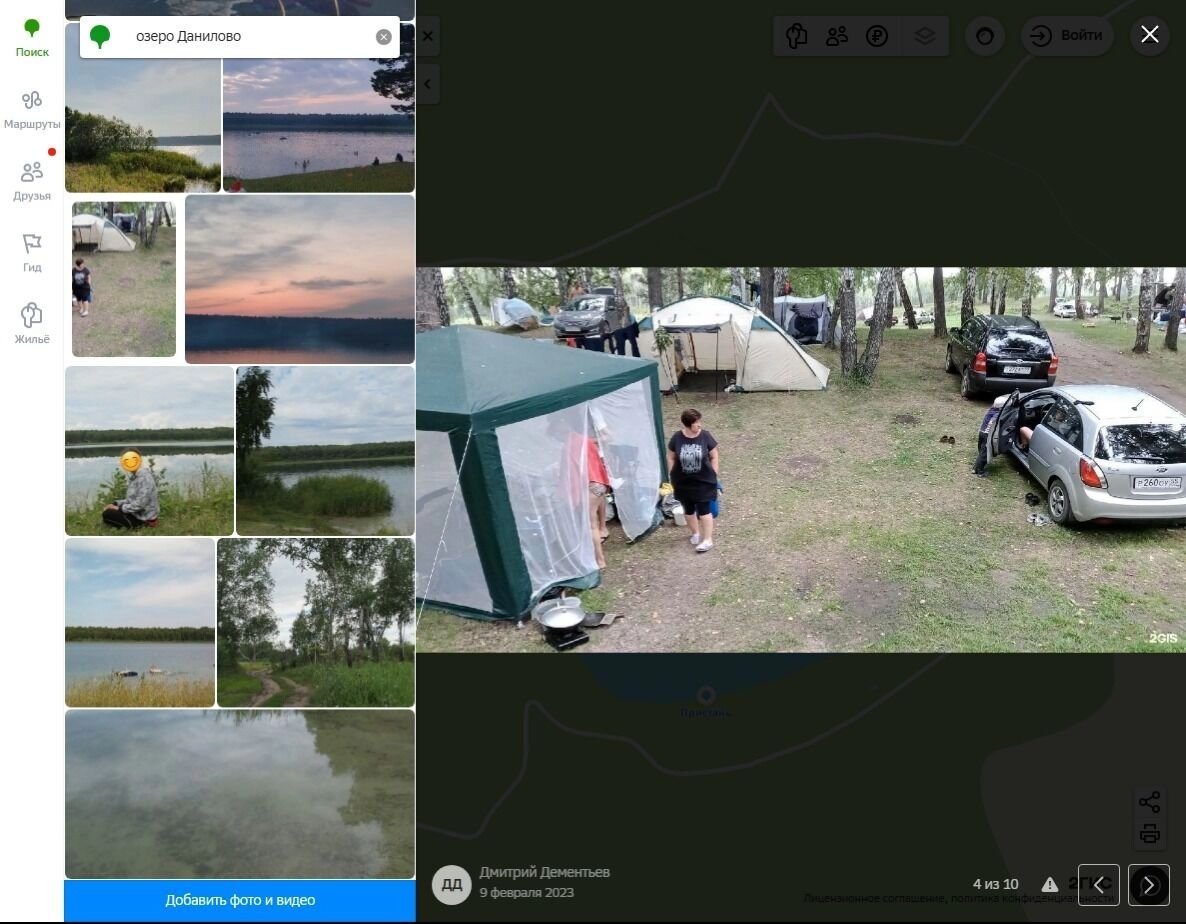Open the Маршруты (routes) section
The image size is (1186, 924).
[32, 110]
